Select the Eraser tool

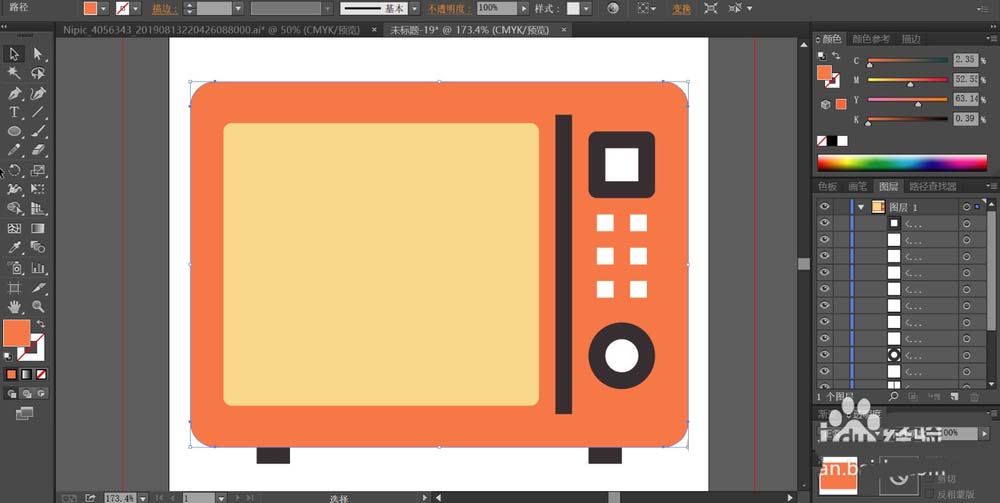tap(38, 150)
